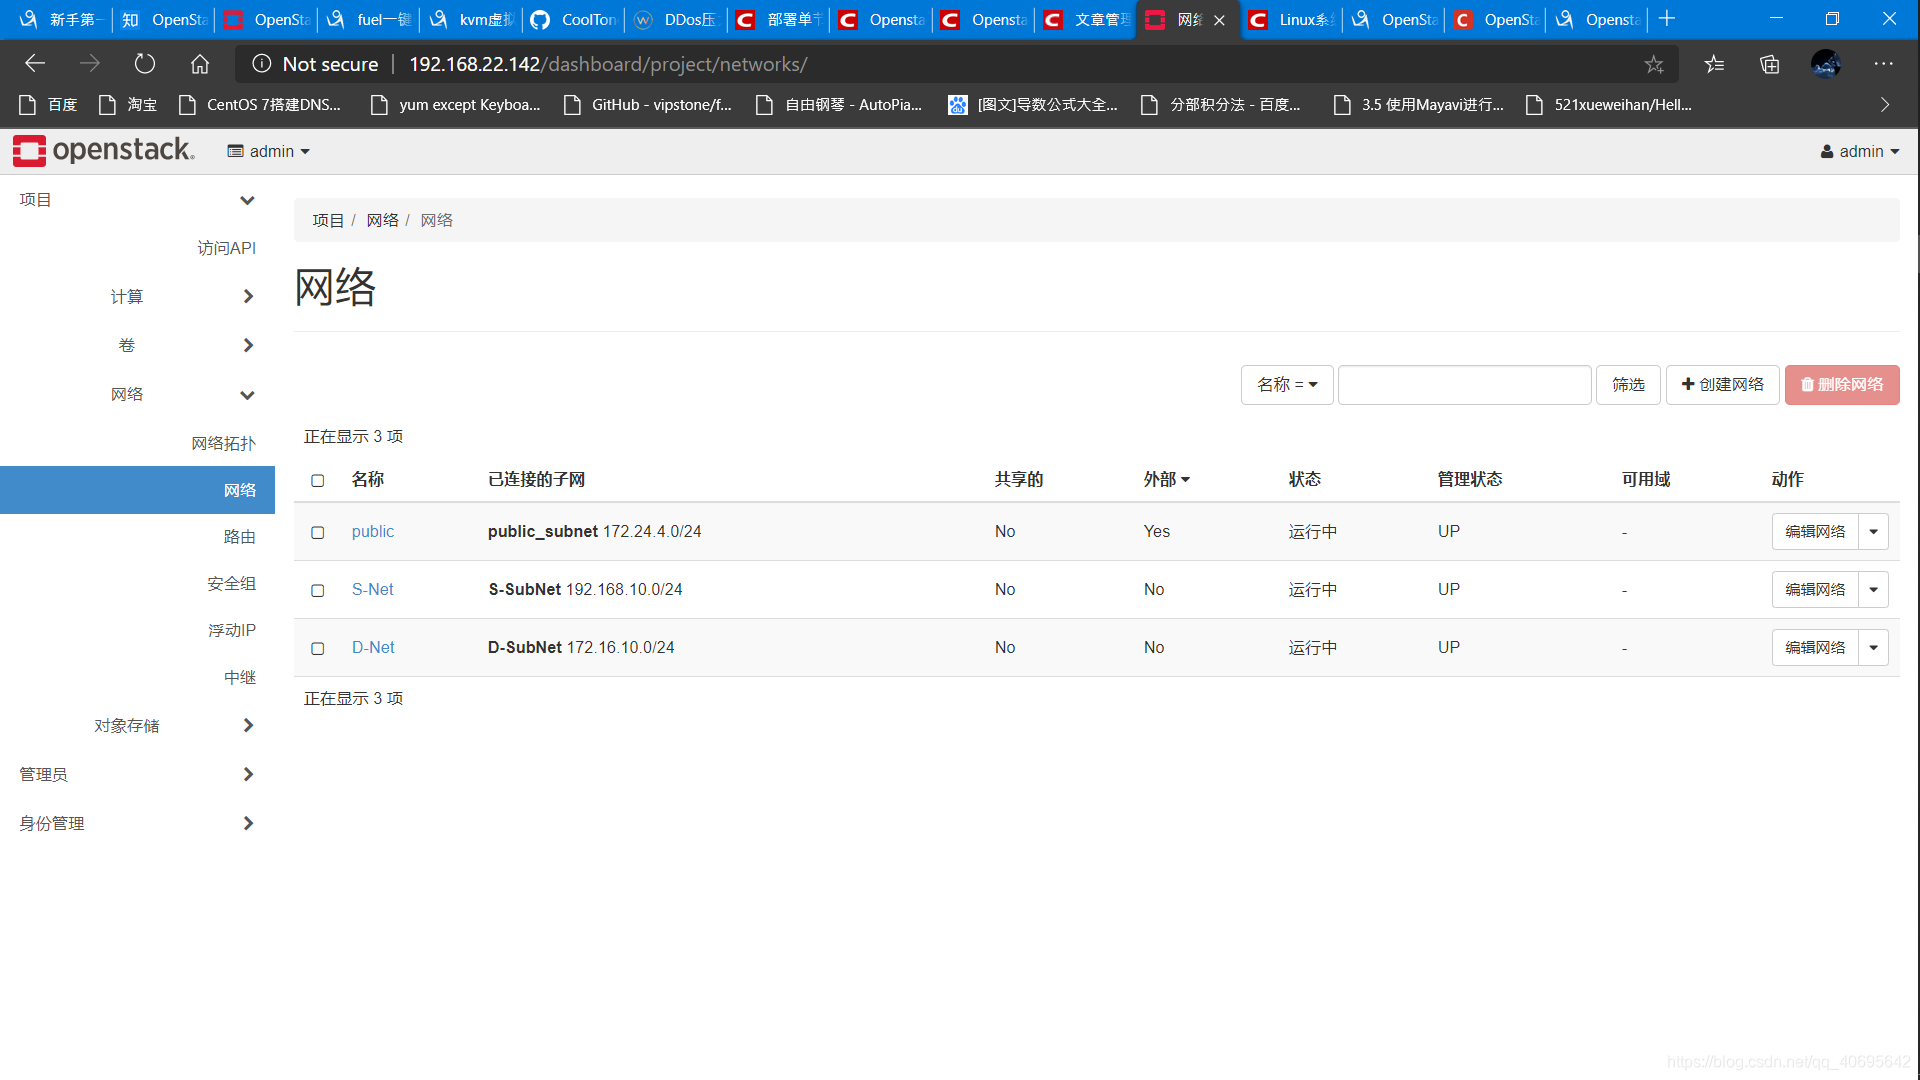1920x1080 pixels.
Task: Tick the select-all networks checkbox
Action: 318,481
